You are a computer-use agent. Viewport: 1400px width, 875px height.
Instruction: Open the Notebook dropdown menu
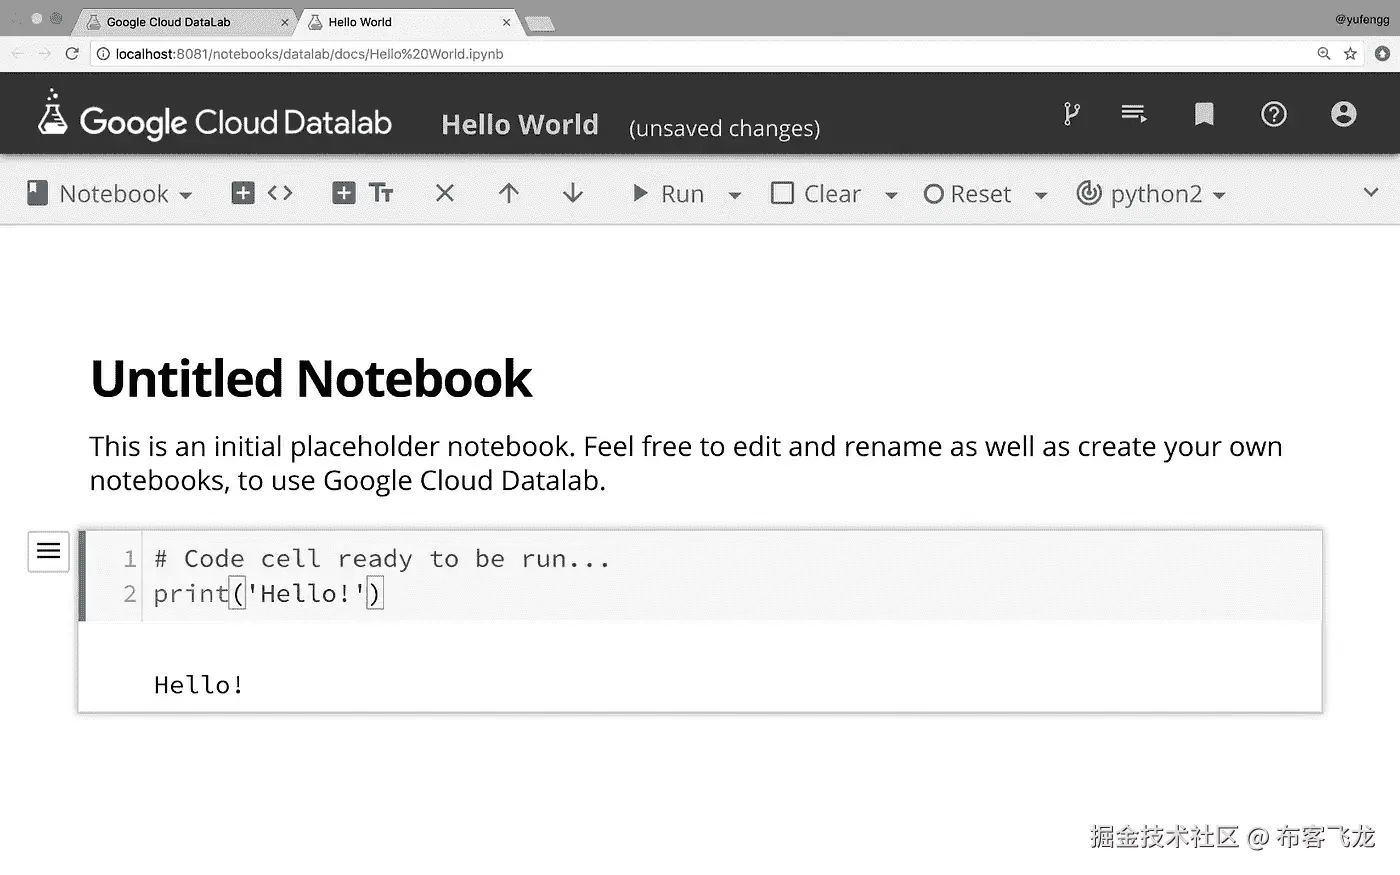click(109, 194)
